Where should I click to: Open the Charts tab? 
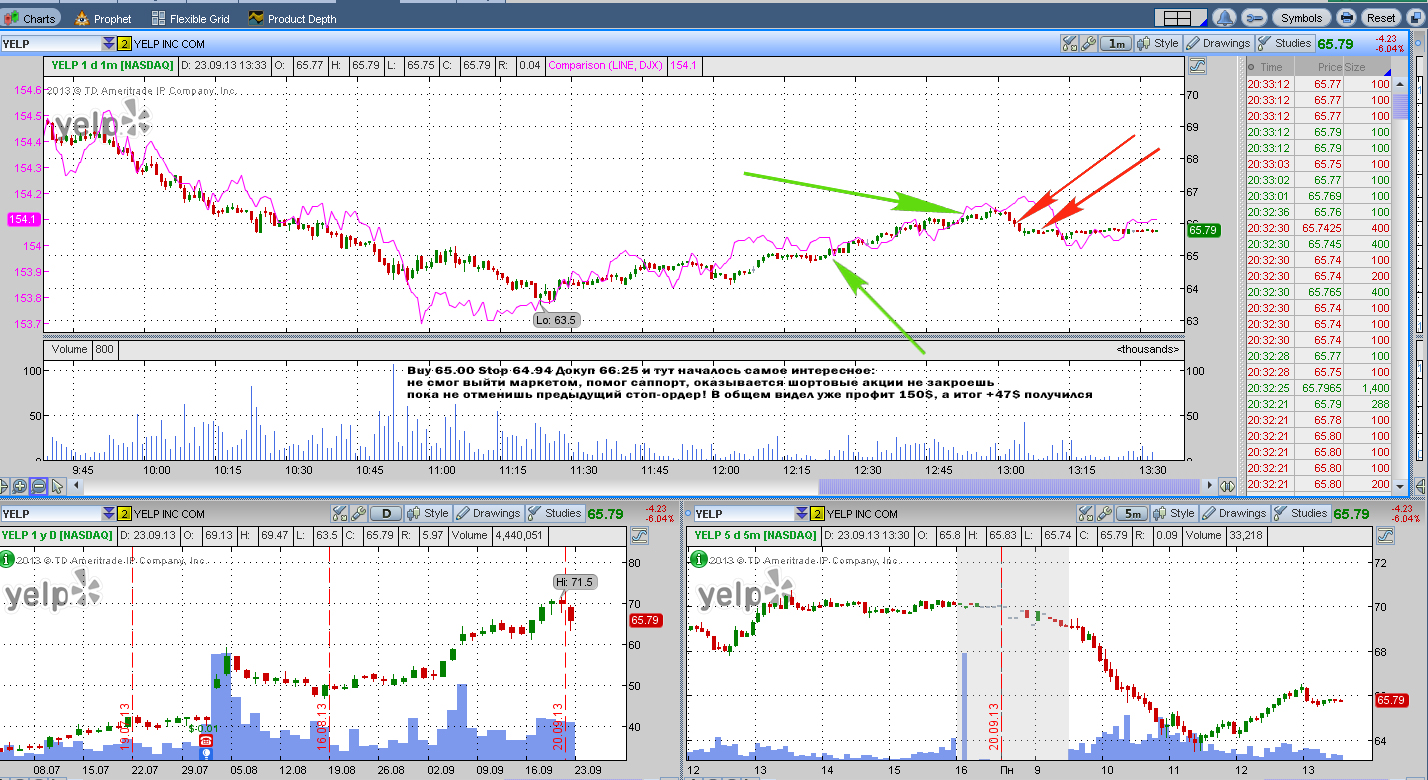pos(31,18)
